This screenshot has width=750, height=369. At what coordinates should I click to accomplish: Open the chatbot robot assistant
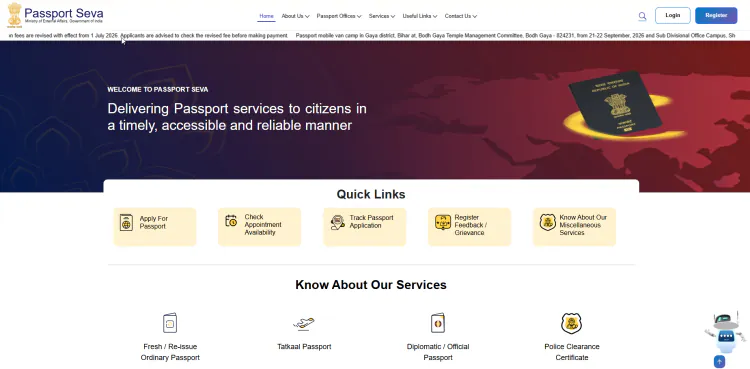click(x=725, y=333)
